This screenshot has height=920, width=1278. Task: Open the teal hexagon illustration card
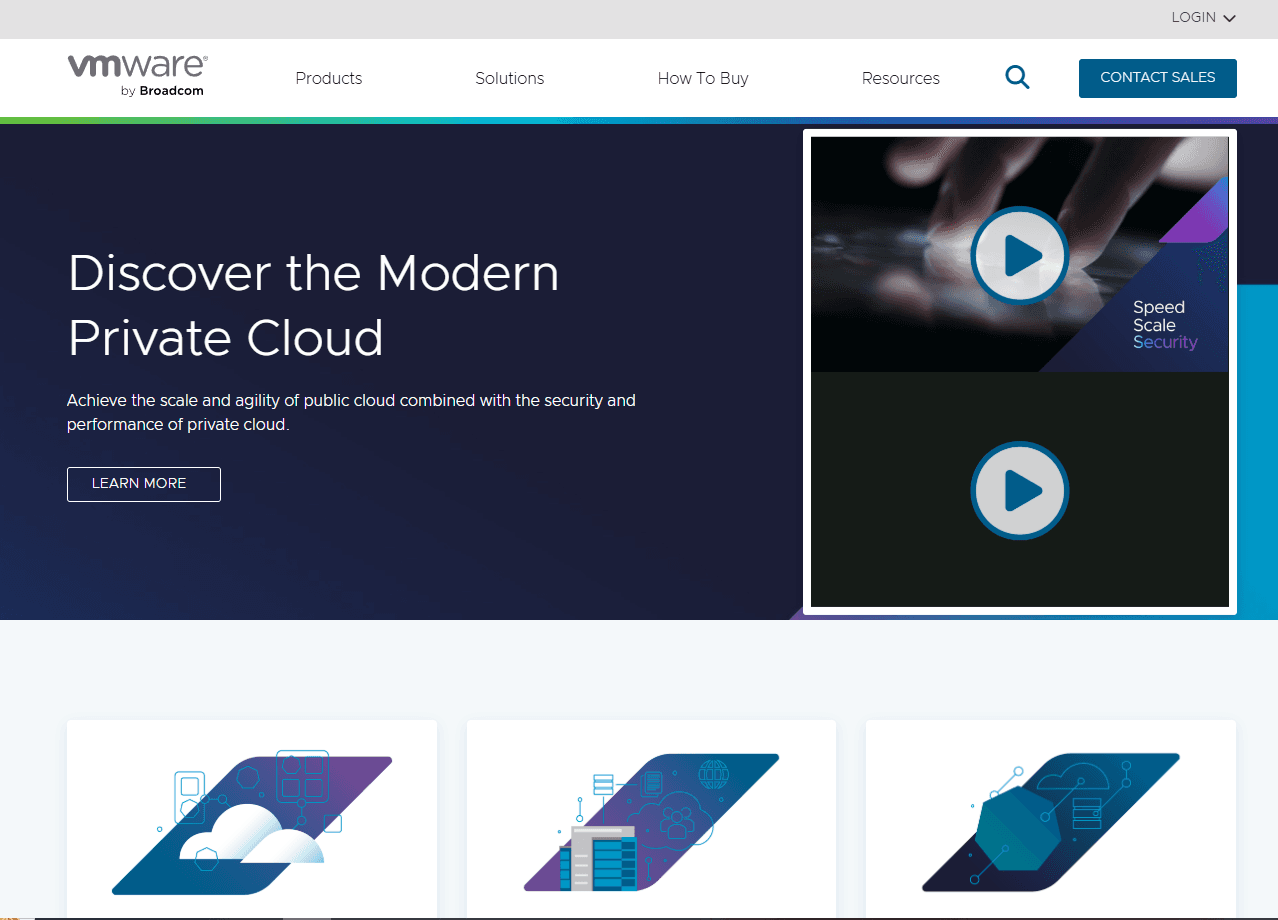(x=1050, y=820)
